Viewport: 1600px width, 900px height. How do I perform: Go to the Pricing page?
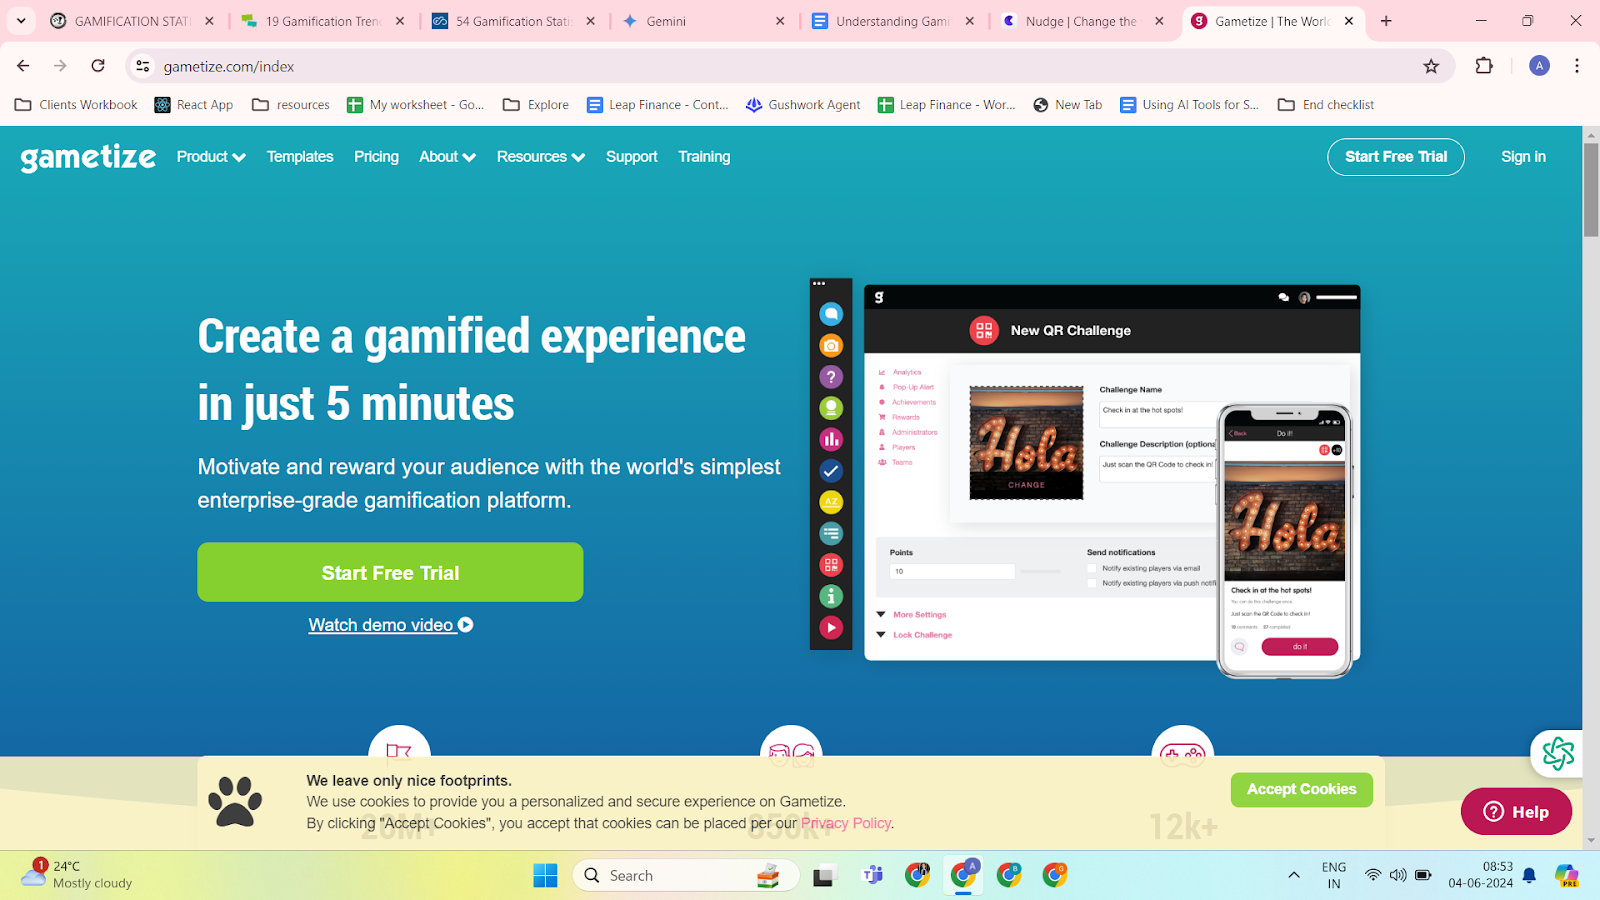(376, 157)
